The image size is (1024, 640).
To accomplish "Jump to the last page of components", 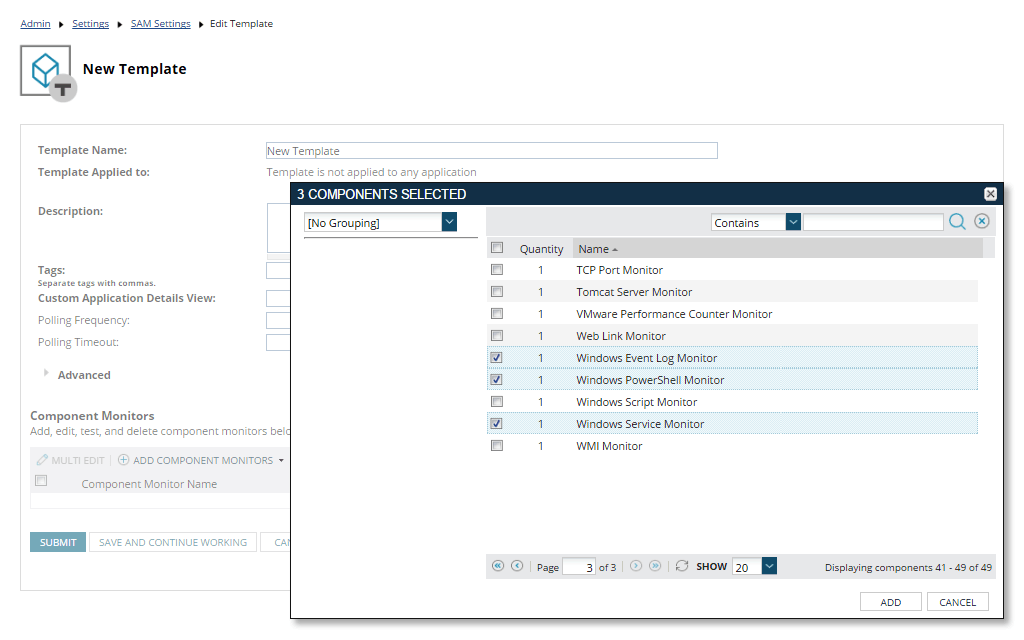I will click(x=655, y=566).
